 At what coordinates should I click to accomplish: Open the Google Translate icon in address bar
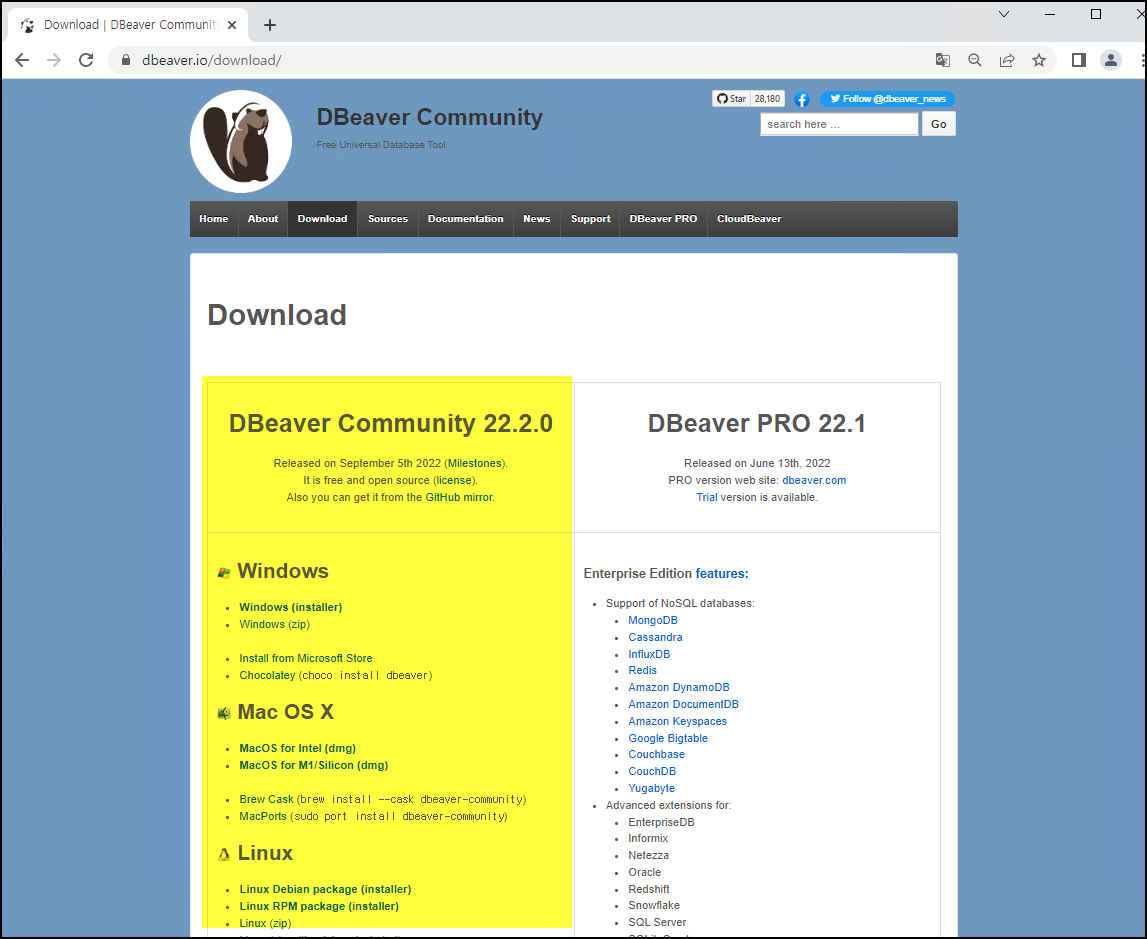click(943, 60)
